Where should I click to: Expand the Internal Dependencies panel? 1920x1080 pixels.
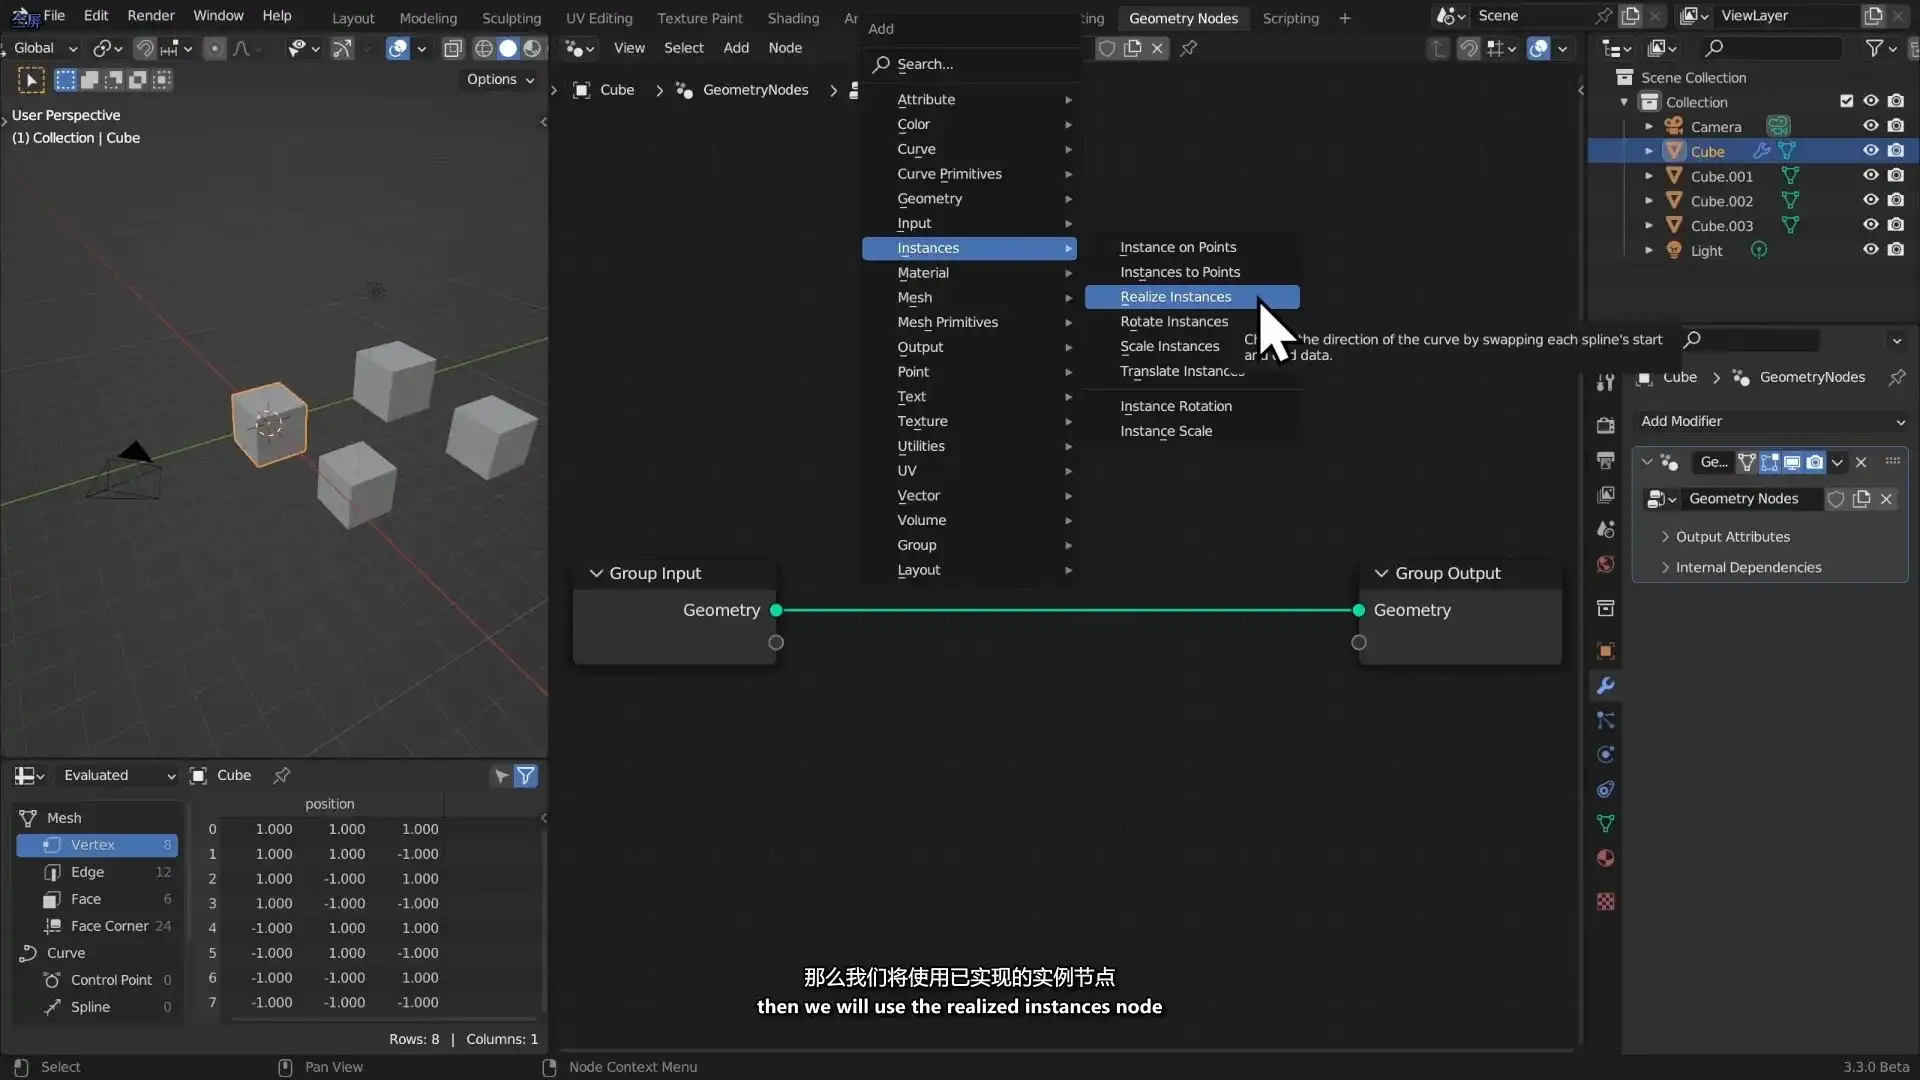click(x=1748, y=567)
